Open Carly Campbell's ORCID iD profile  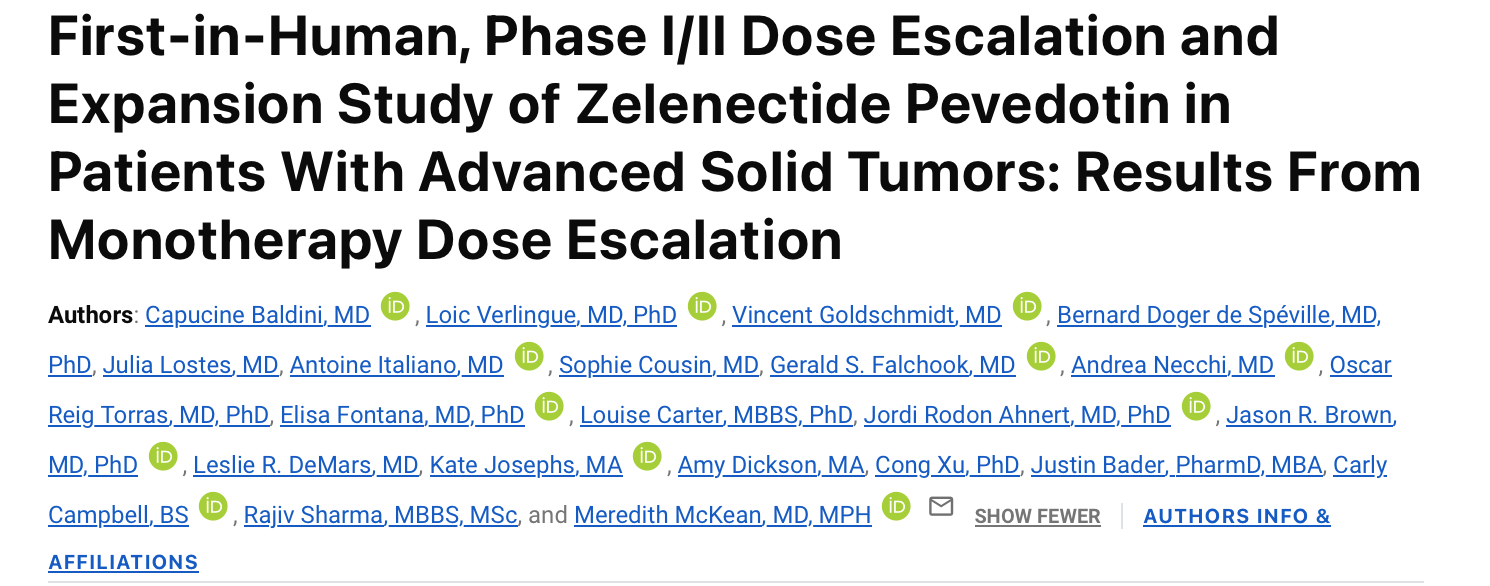coord(213,507)
